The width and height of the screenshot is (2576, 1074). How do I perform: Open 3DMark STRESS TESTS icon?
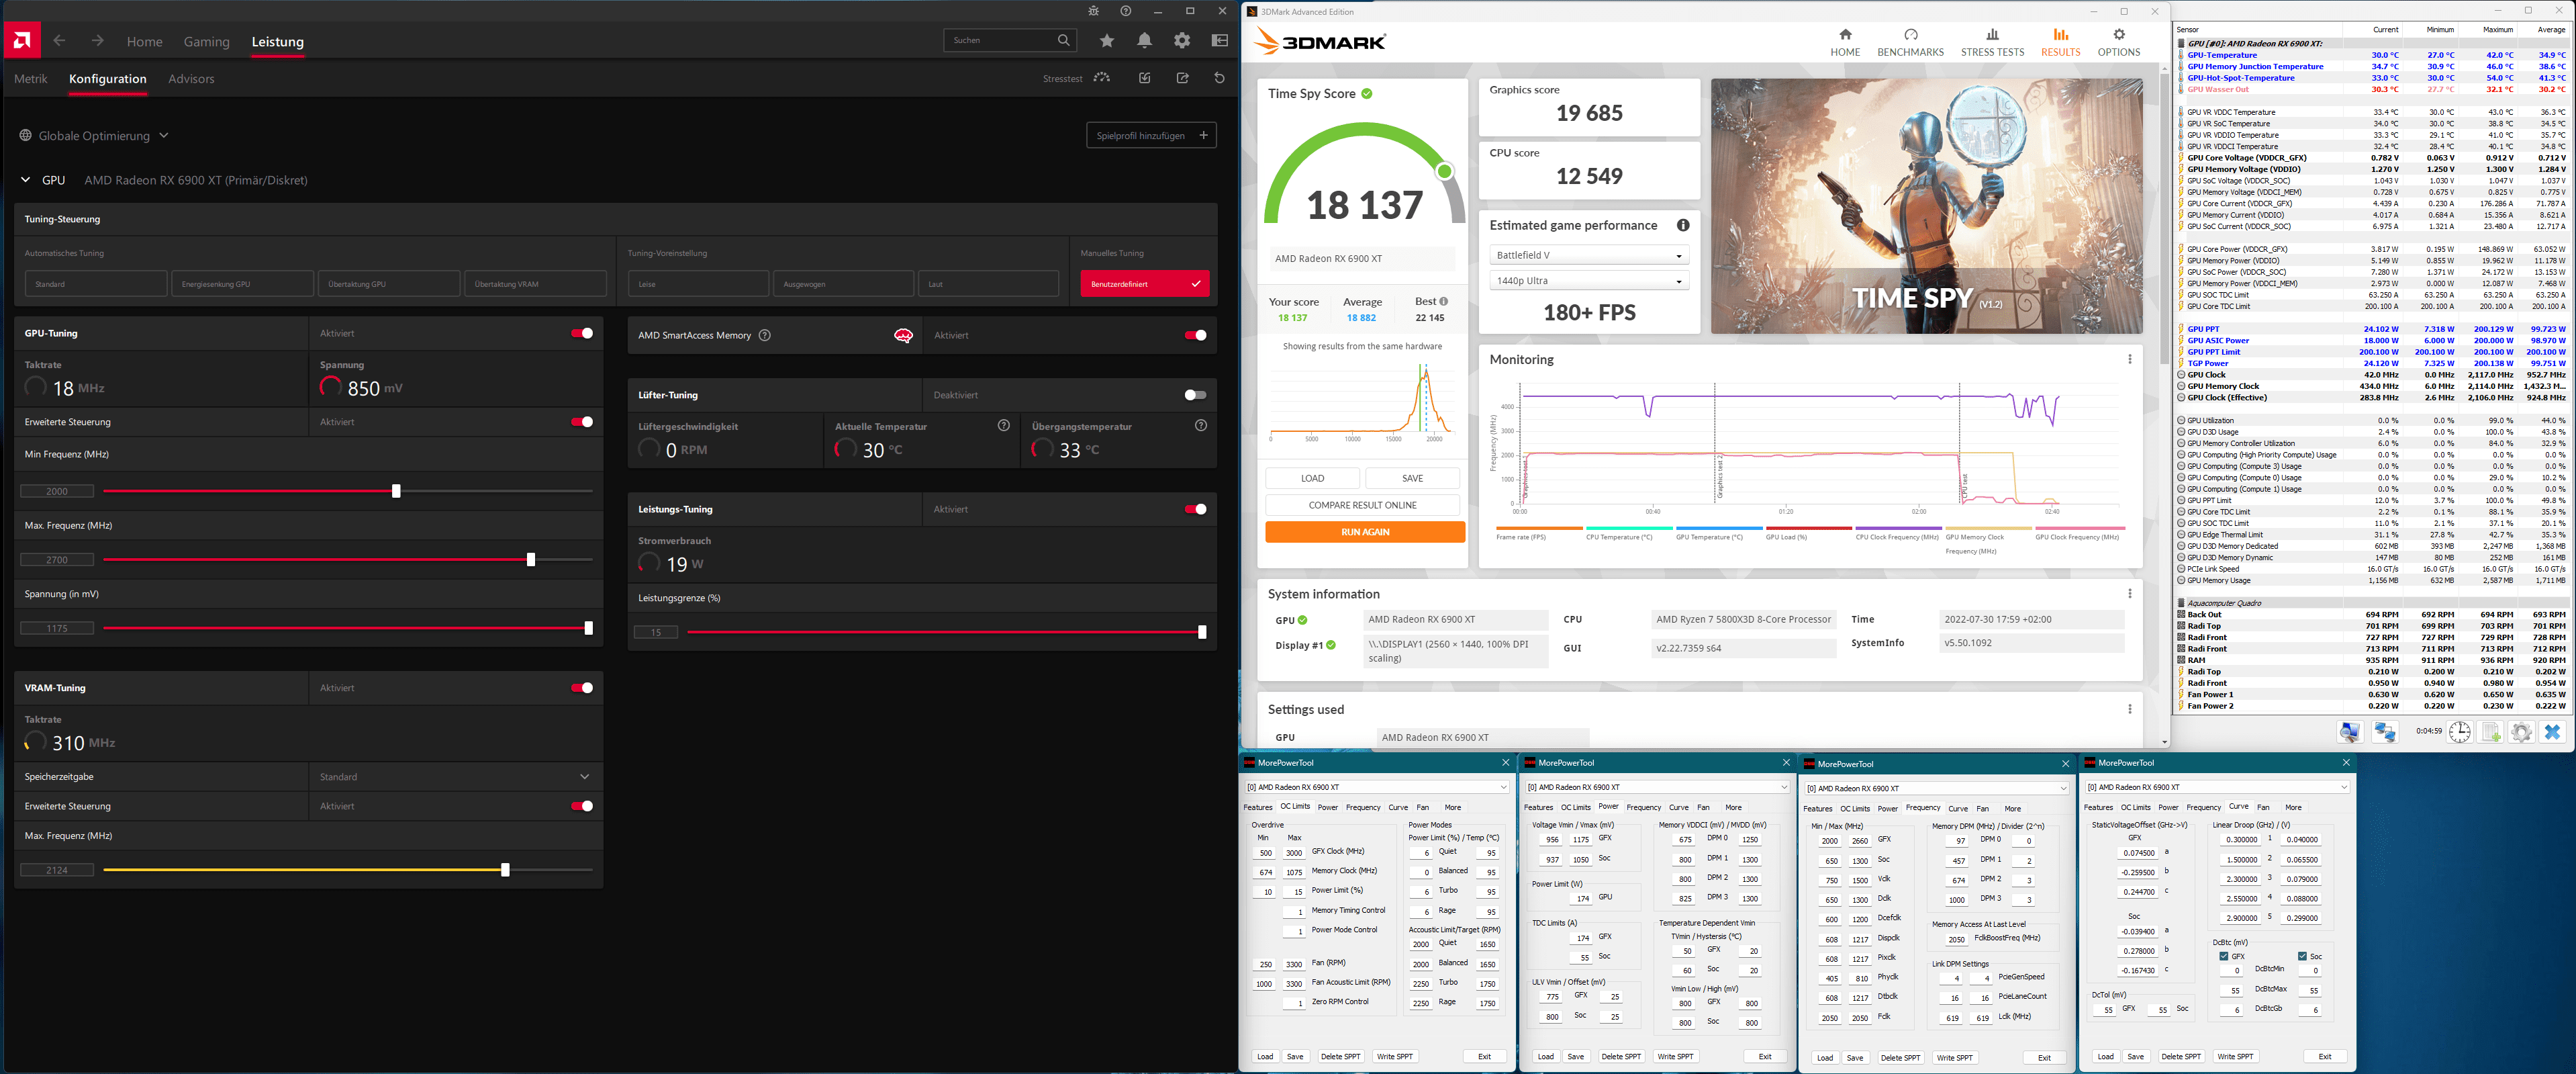pos(1992,35)
